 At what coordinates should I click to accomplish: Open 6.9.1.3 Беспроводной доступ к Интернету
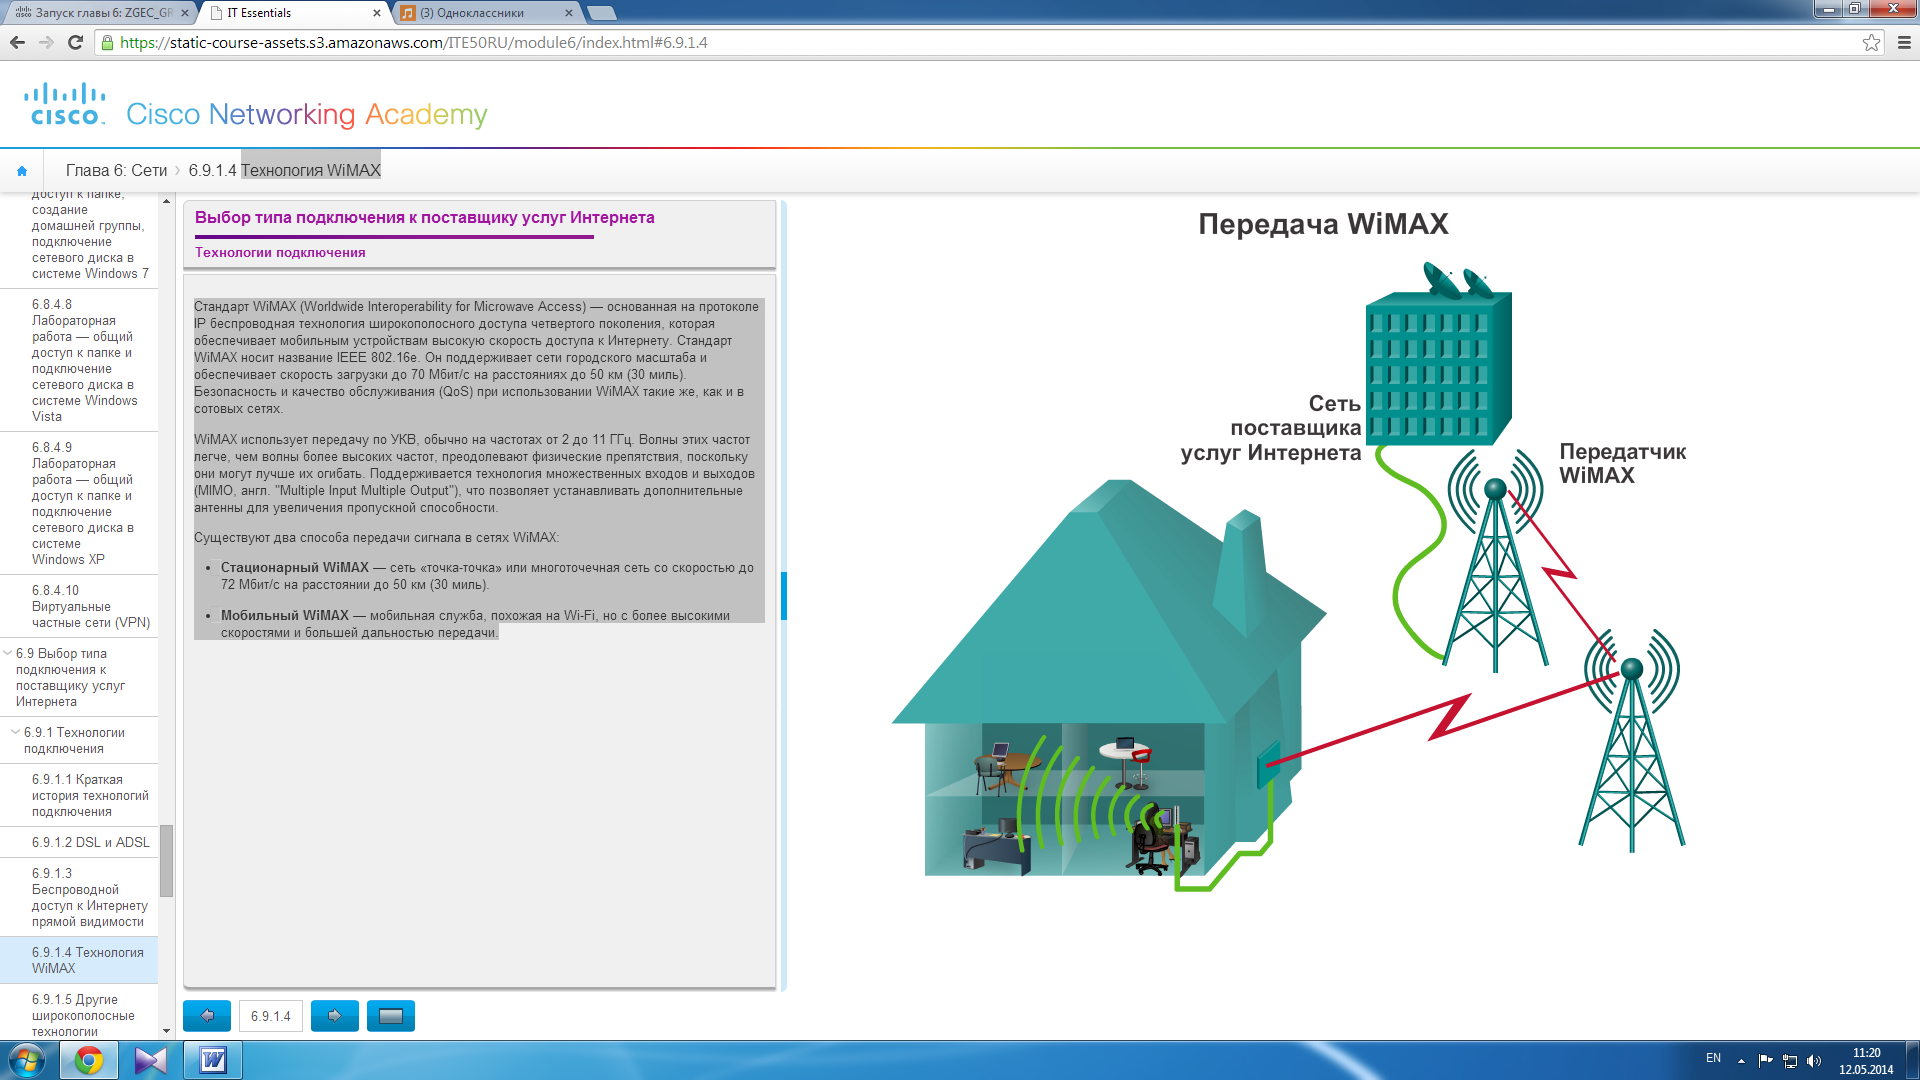[90, 897]
